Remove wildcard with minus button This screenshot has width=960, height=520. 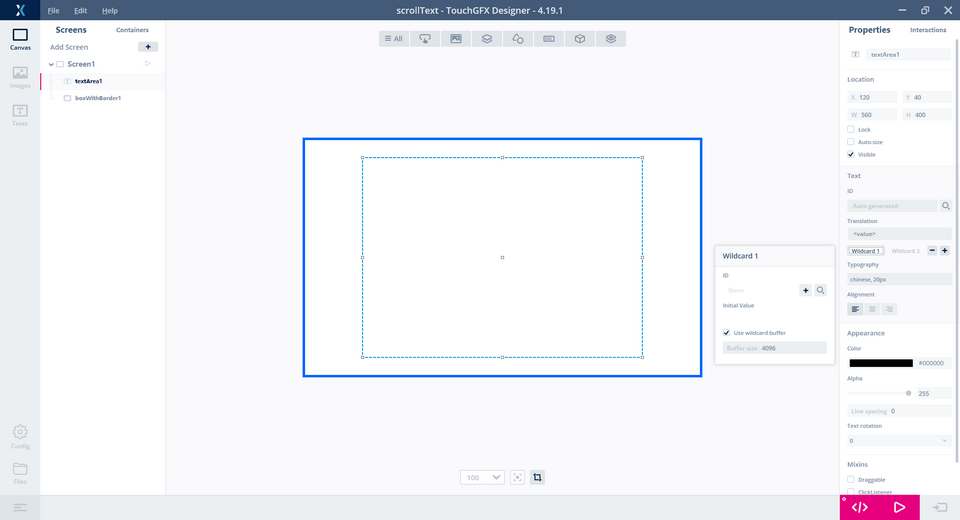point(932,251)
